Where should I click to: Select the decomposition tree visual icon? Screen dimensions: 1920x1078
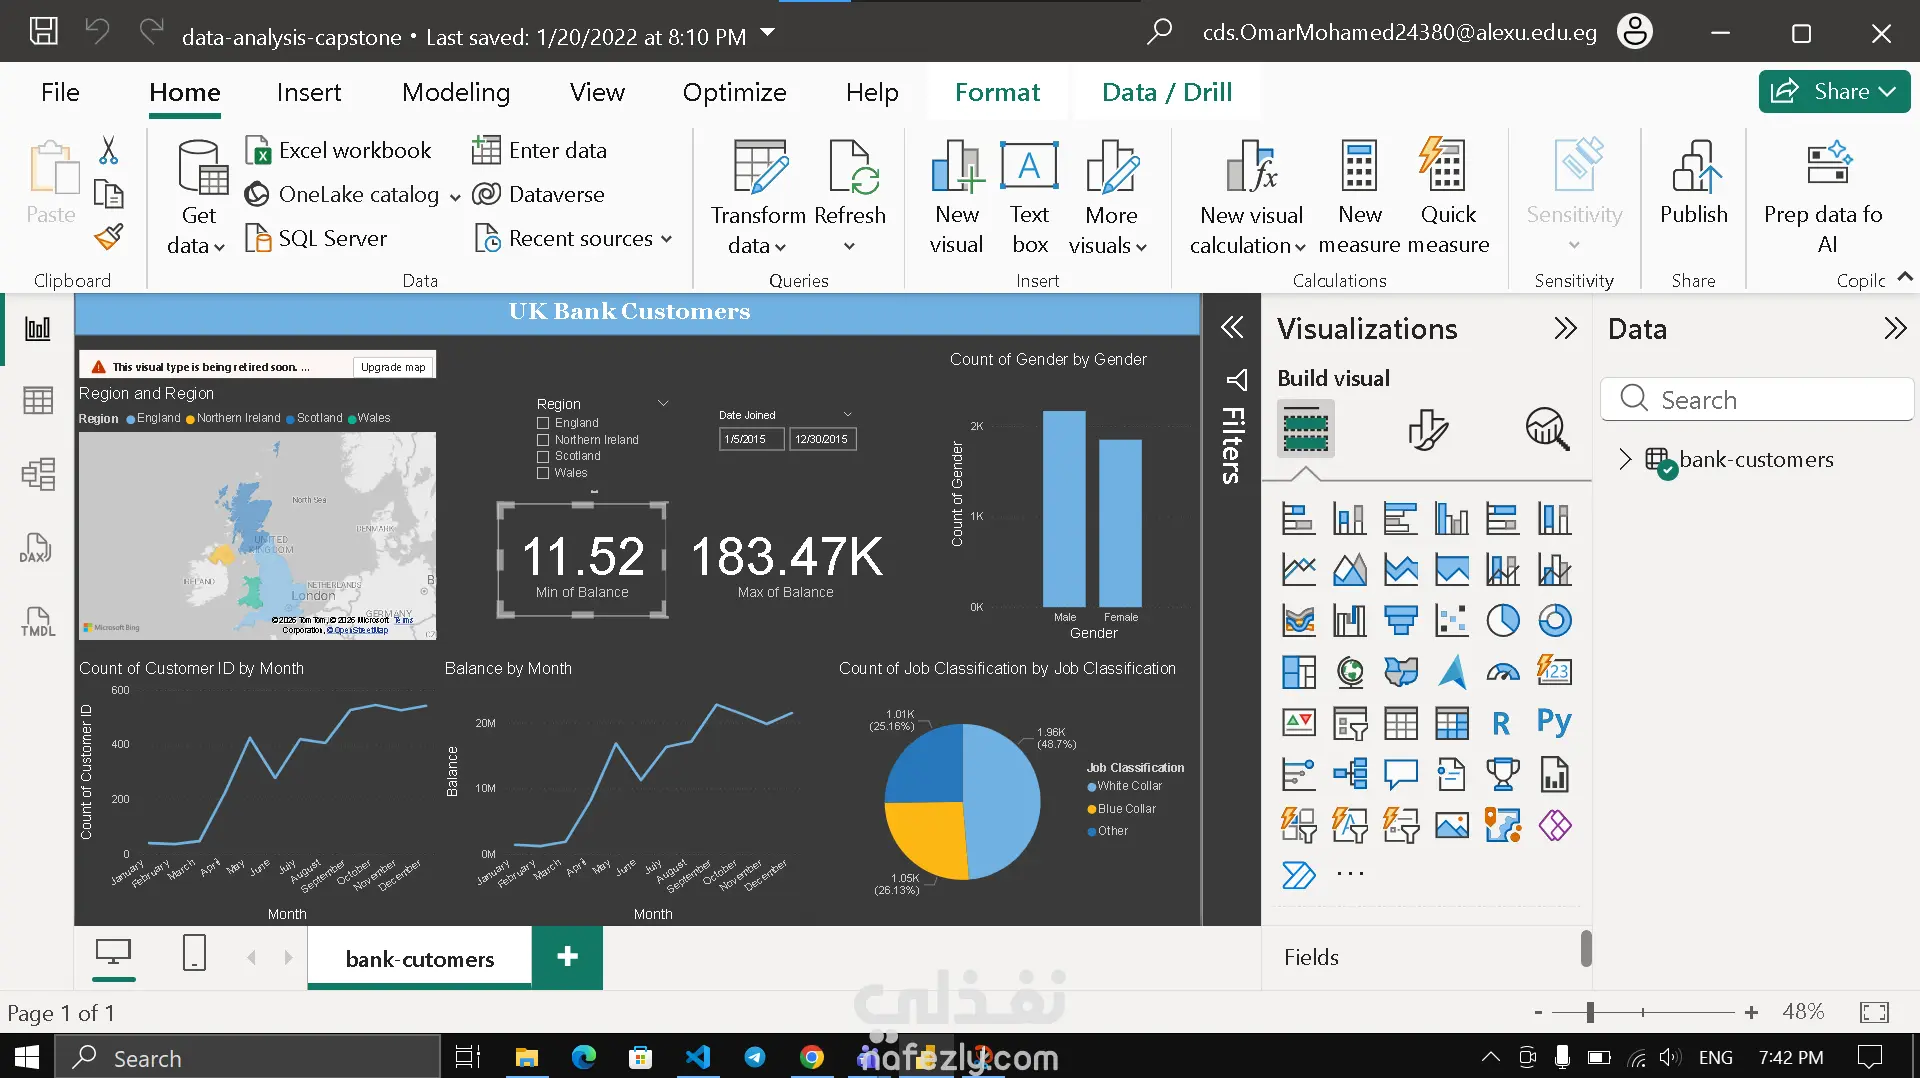pos(1349,774)
